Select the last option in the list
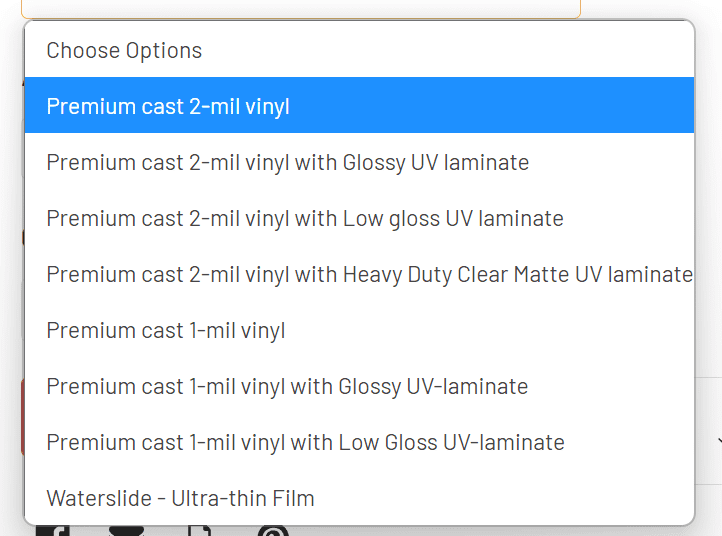The height and width of the screenshot is (536, 722). (x=180, y=498)
